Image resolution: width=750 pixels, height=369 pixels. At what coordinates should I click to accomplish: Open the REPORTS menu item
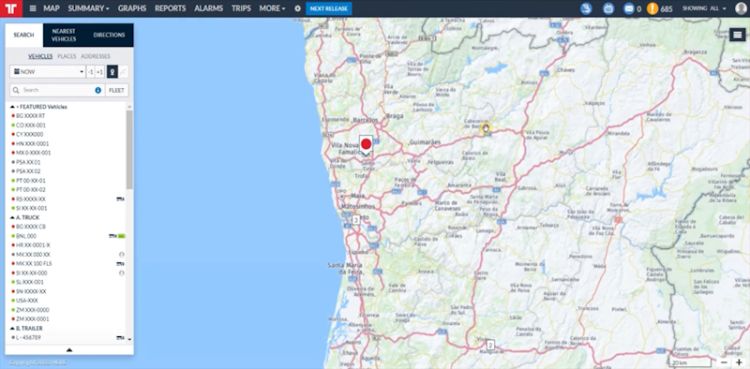pyautogui.click(x=170, y=9)
